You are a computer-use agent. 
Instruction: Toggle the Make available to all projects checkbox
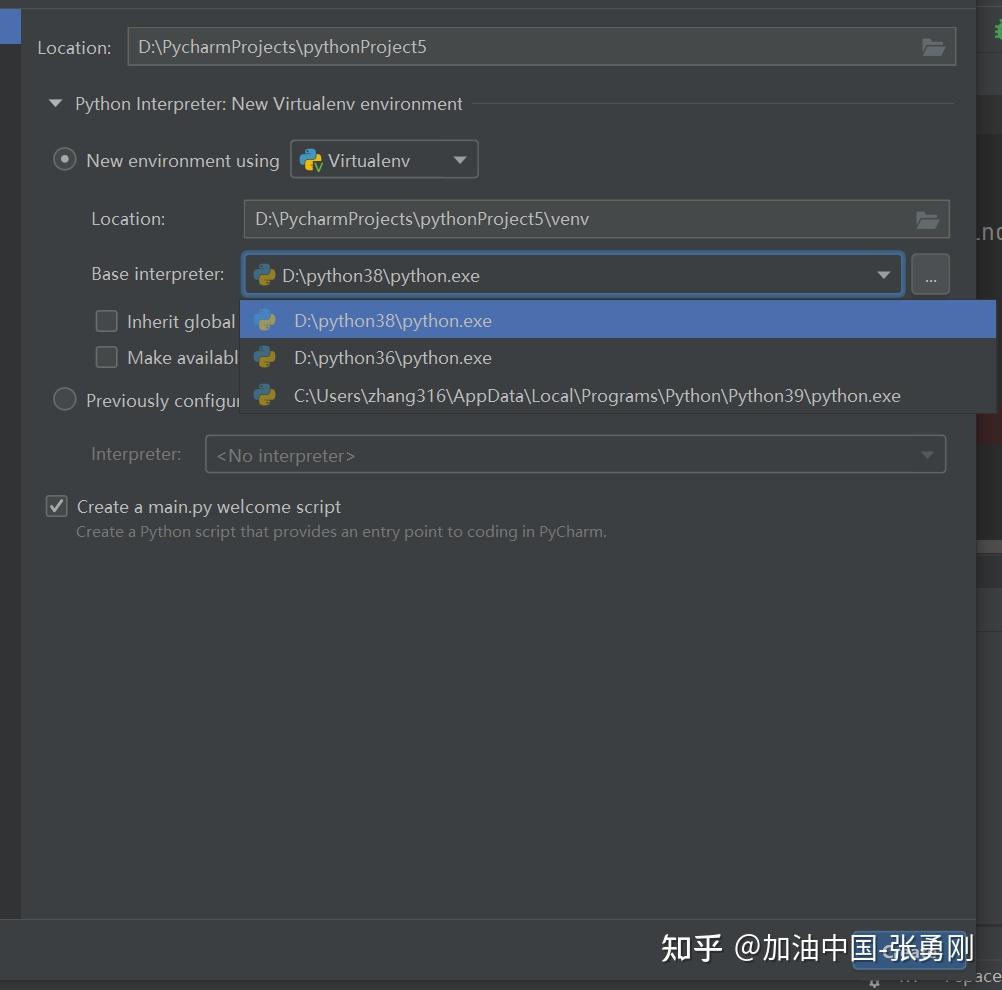point(107,357)
